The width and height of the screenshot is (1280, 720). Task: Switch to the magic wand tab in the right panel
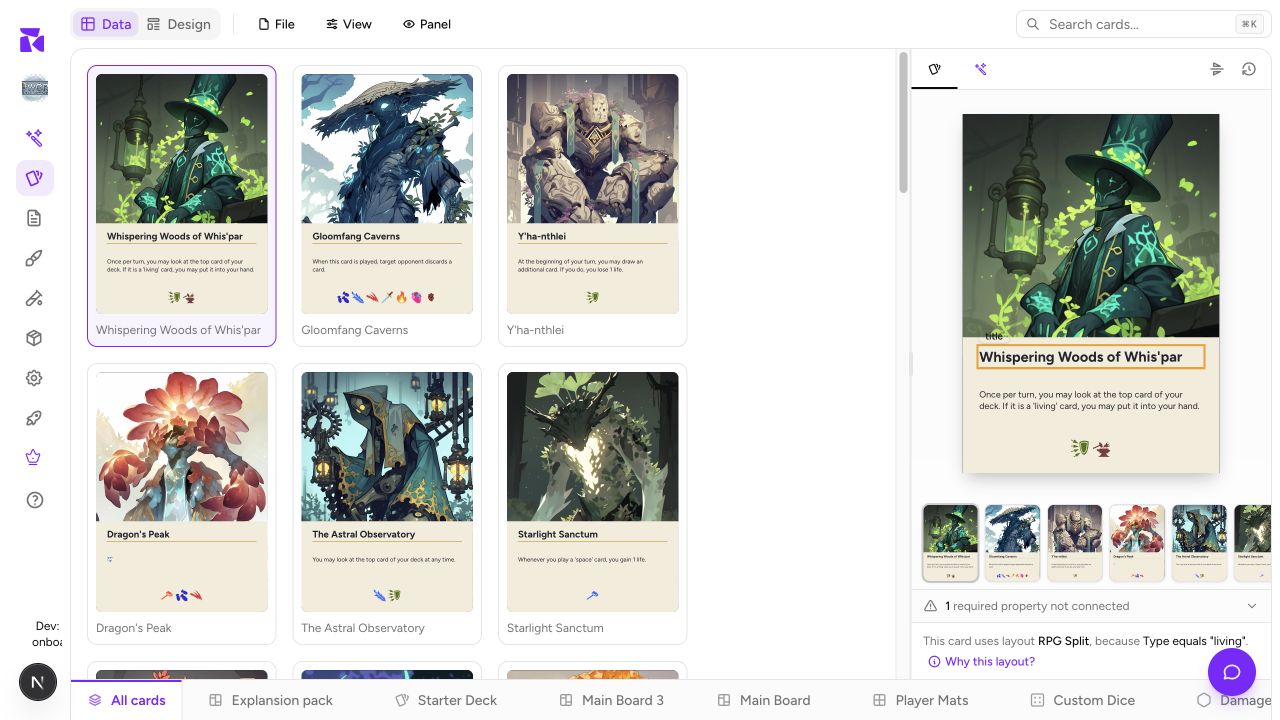point(981,69)
